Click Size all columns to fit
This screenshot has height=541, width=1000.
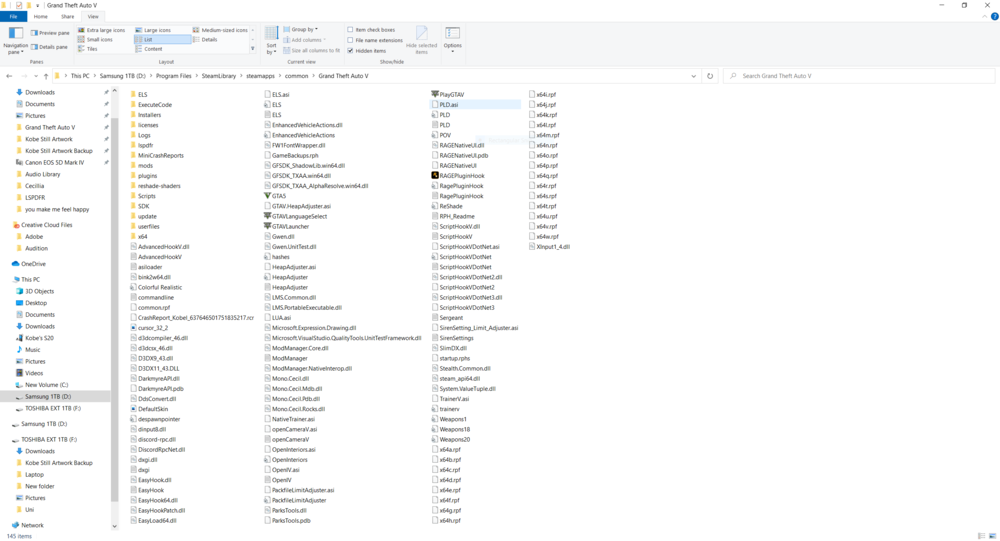tap(311, 50)
